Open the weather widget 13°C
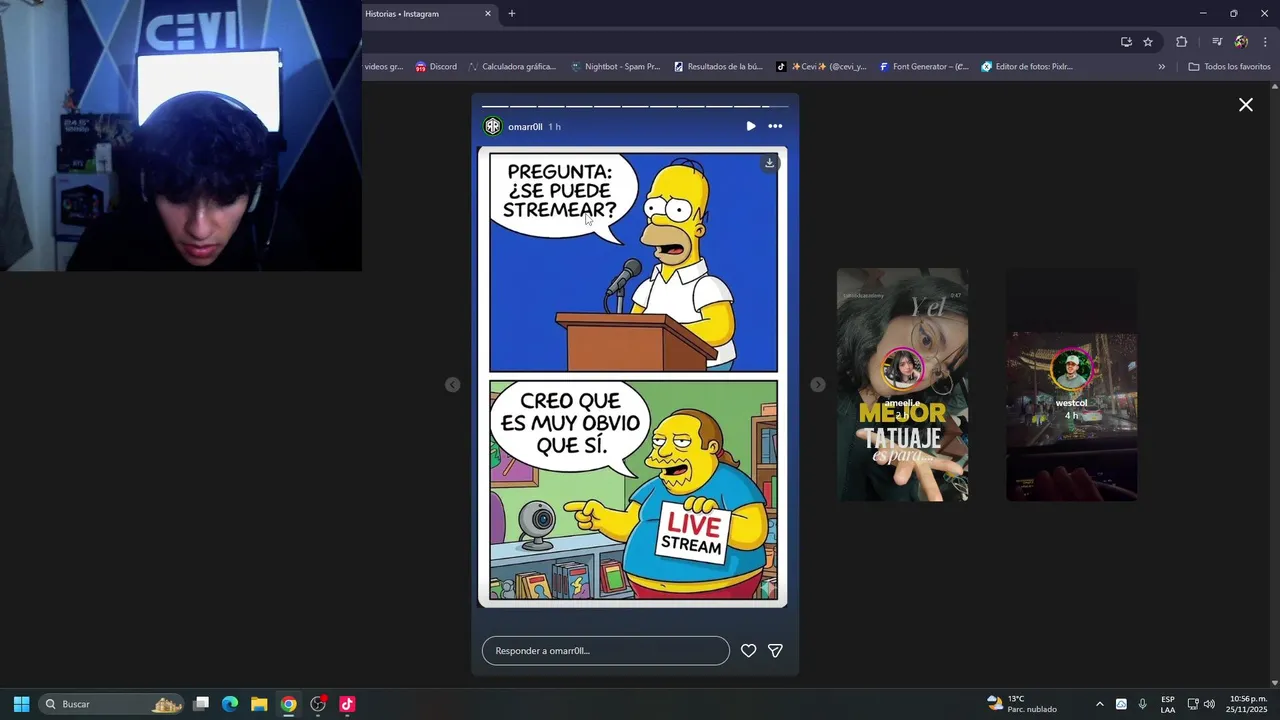Image resolution: width=1280 pixels, height=720 pixels. pyautogui.click(x=1021, y=704)
